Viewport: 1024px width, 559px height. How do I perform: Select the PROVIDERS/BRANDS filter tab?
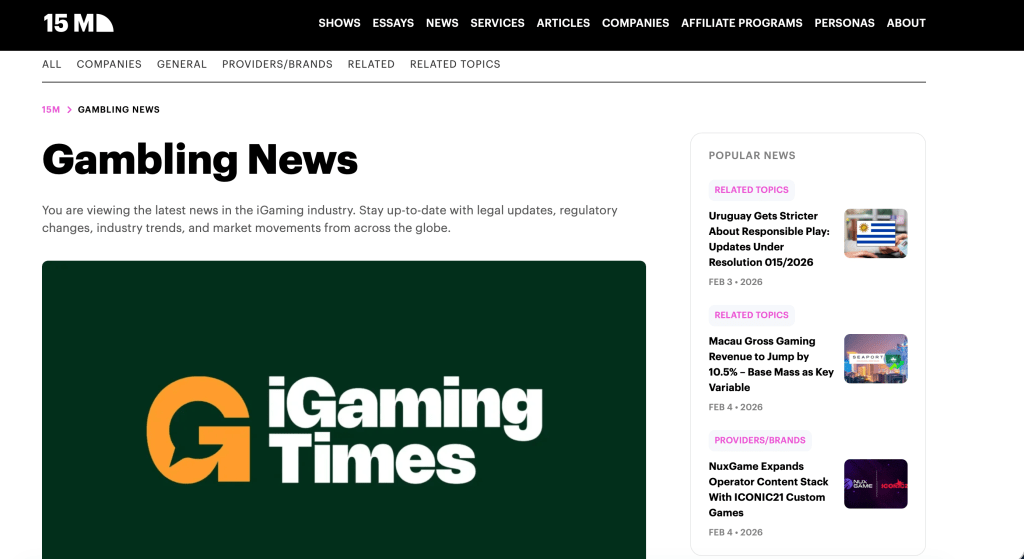click(x=277, y=64)
